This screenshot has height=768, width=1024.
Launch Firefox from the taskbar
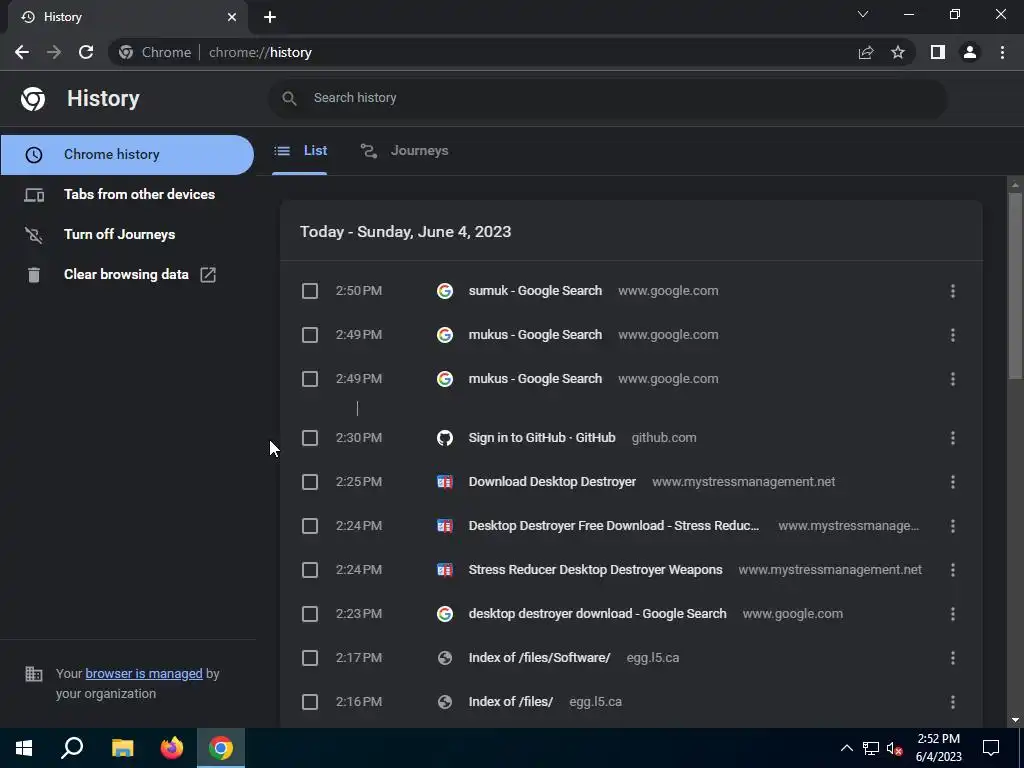coord(172,748)
